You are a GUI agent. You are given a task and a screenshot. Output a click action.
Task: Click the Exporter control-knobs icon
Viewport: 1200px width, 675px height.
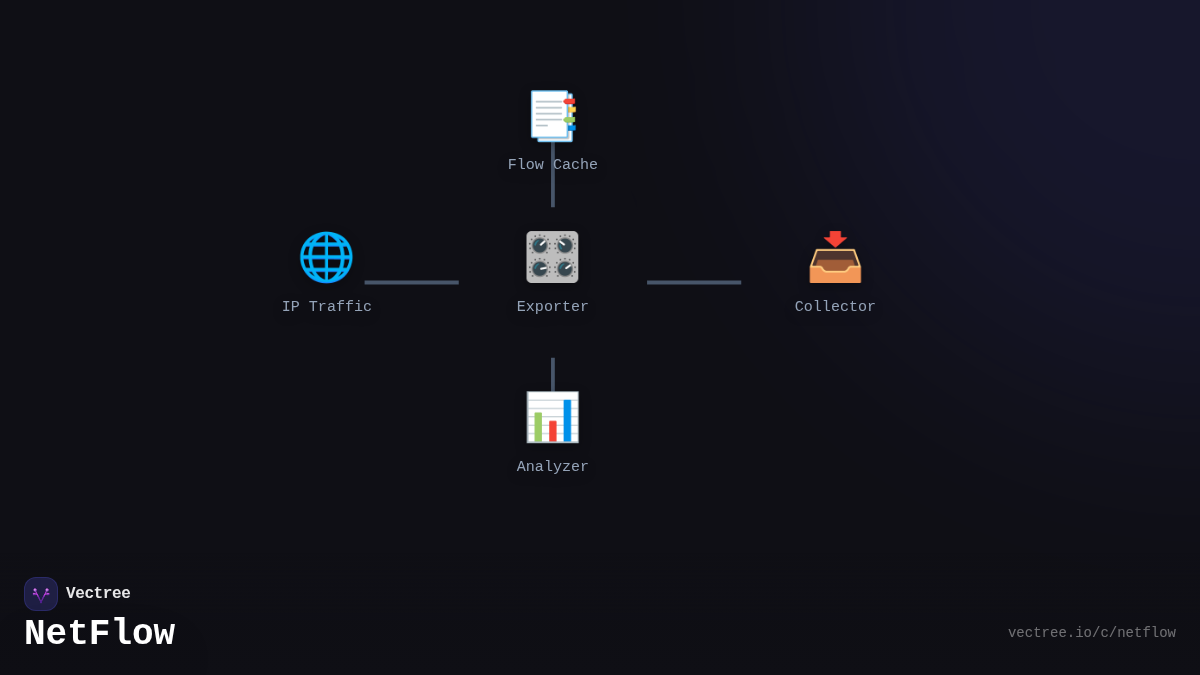(552, 257)
